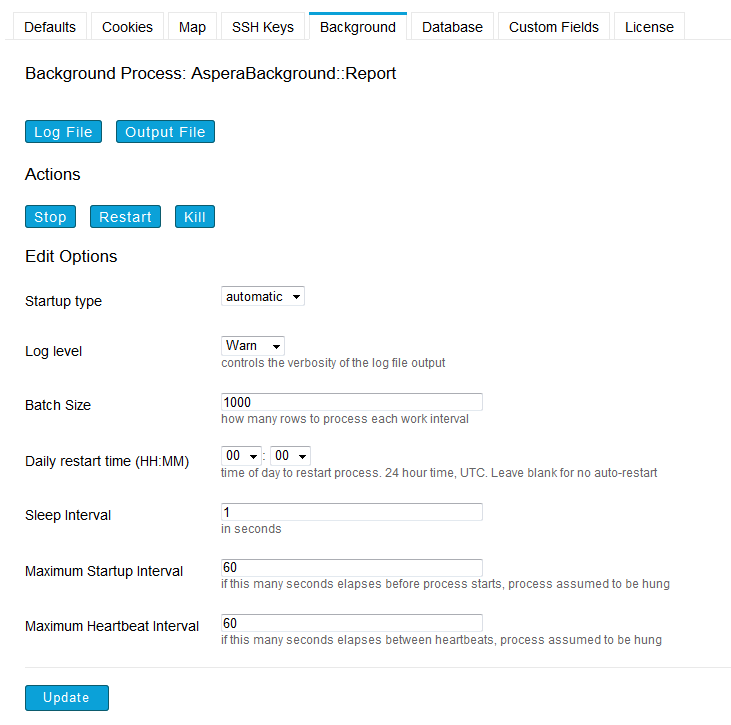Select the Map tab

pos(192,27)
